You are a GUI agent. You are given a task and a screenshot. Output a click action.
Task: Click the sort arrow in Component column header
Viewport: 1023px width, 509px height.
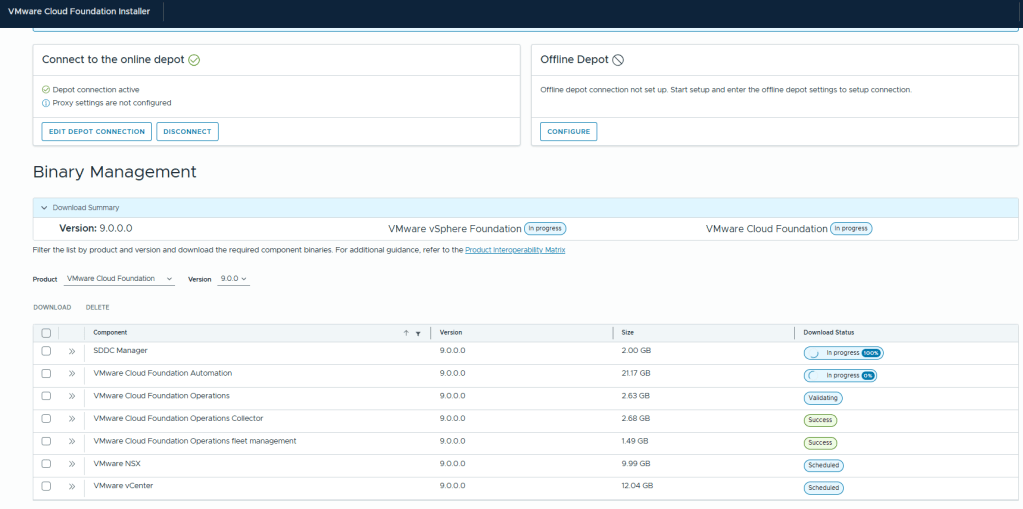coord(406,333)
